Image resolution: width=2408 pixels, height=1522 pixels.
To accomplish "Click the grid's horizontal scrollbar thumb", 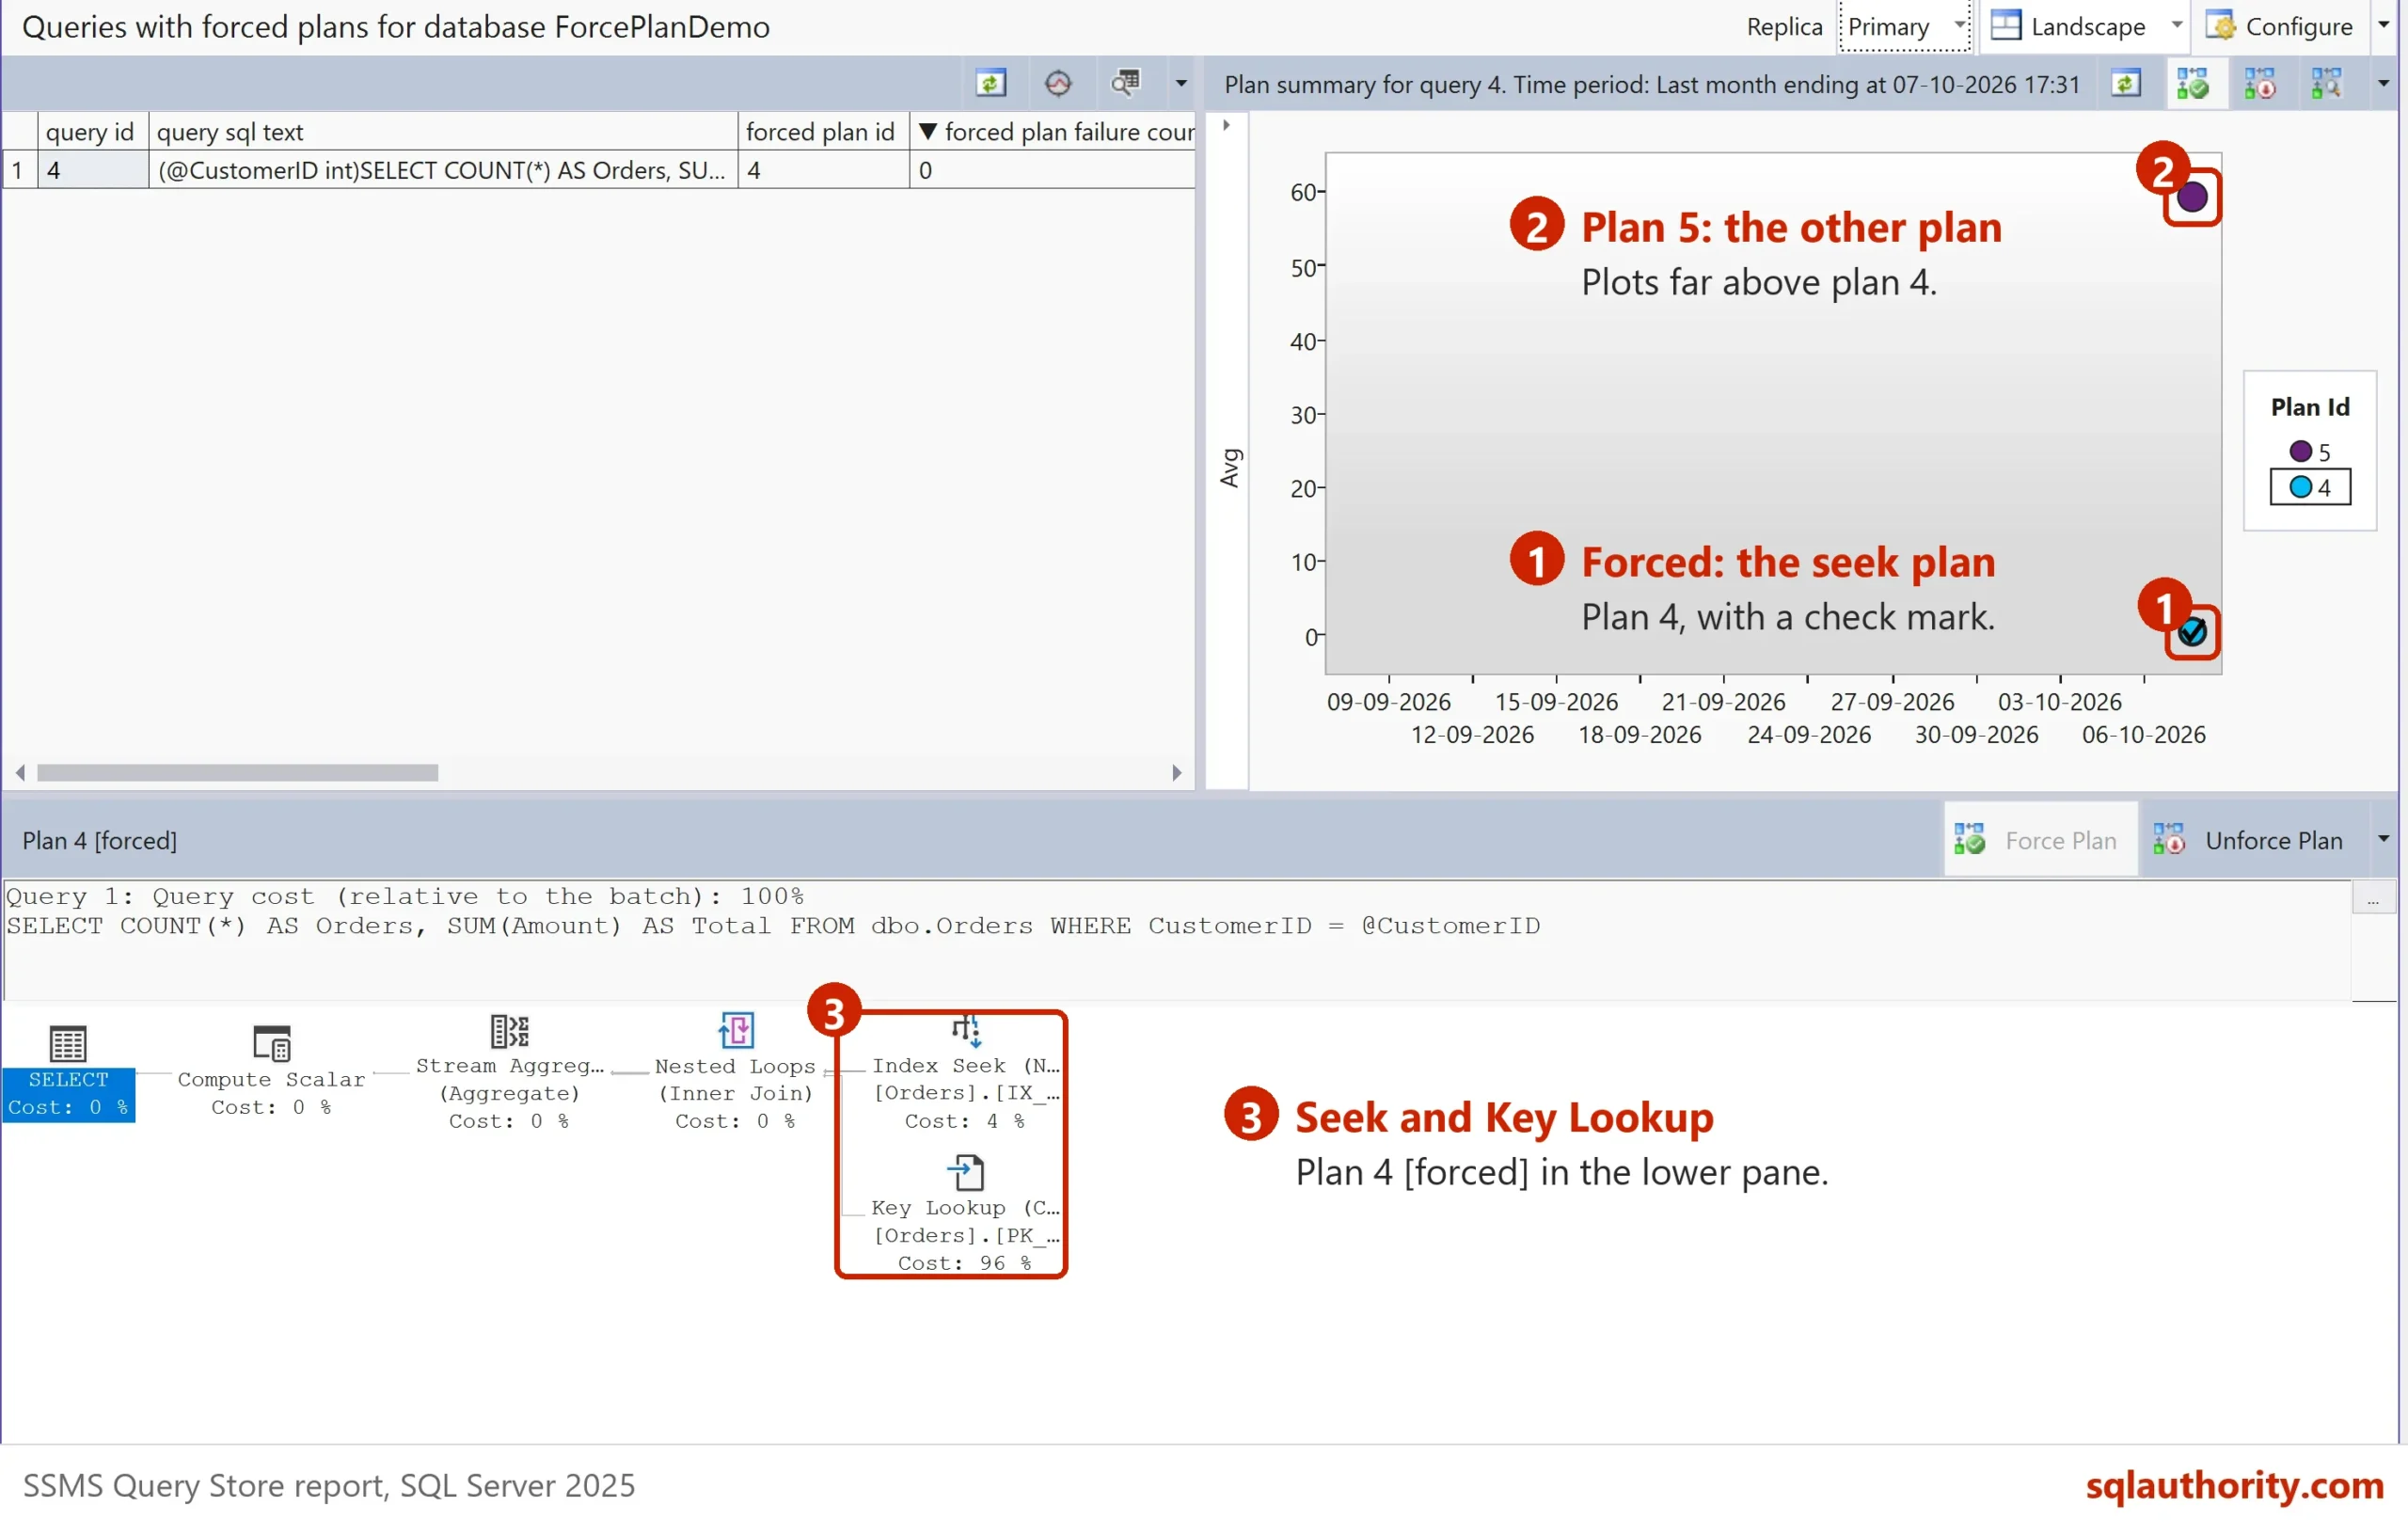I will click(x=237, y=772).
